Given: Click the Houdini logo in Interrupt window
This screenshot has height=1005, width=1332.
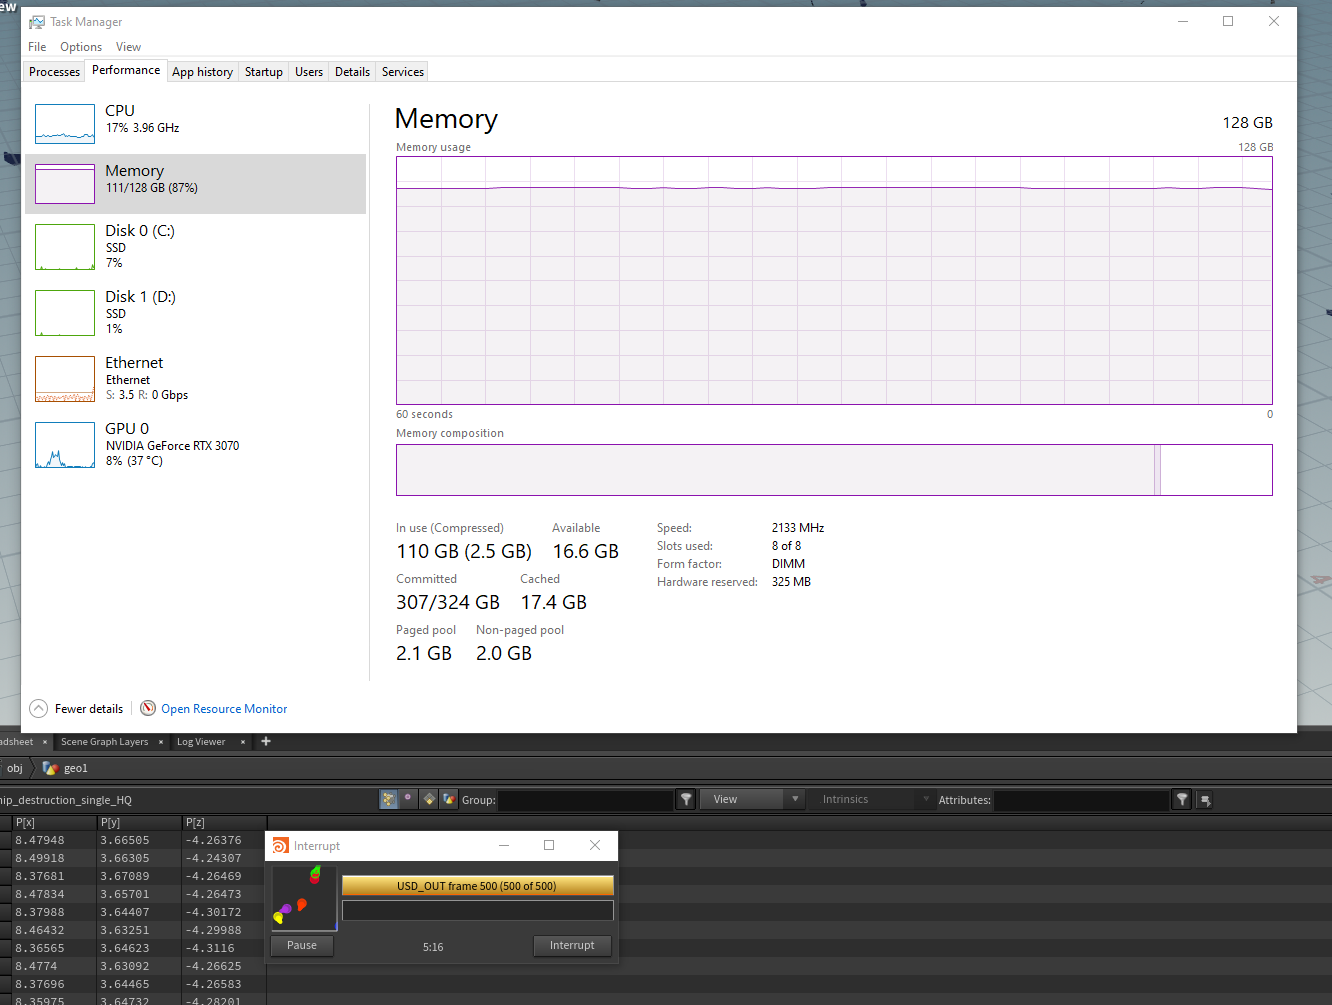Looking at the screenshot, I should 280,846.
